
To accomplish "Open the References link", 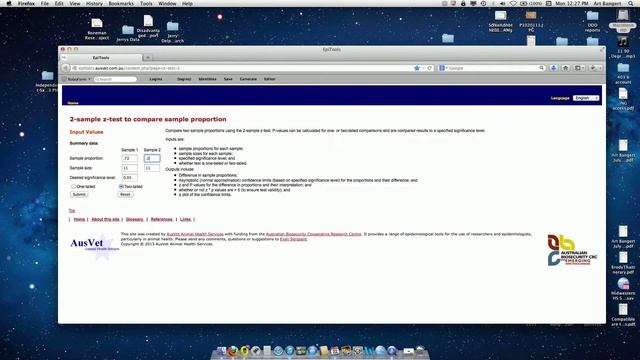I will (162, 220).
